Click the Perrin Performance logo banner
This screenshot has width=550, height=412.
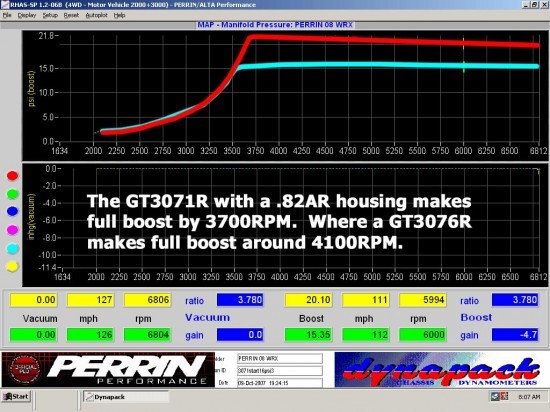[108, 370]
